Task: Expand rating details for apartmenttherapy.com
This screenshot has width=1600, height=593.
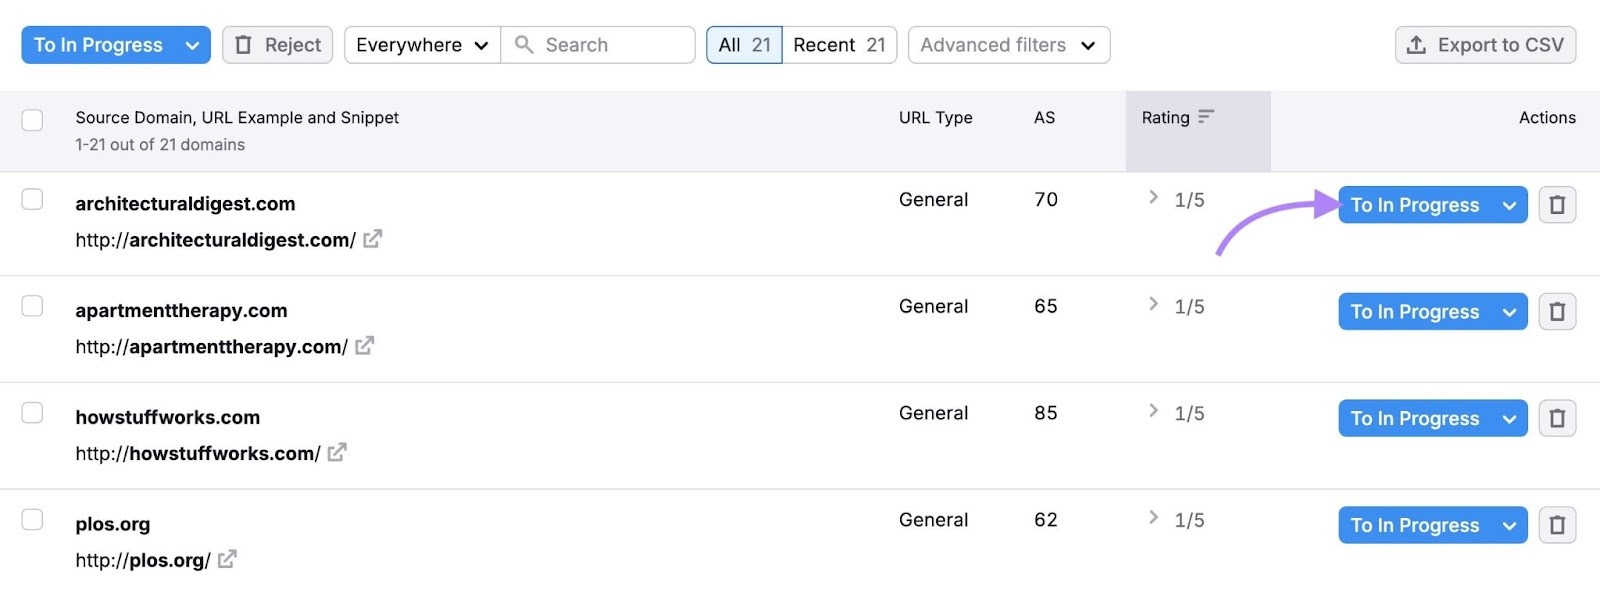Action: (1153, 304)
